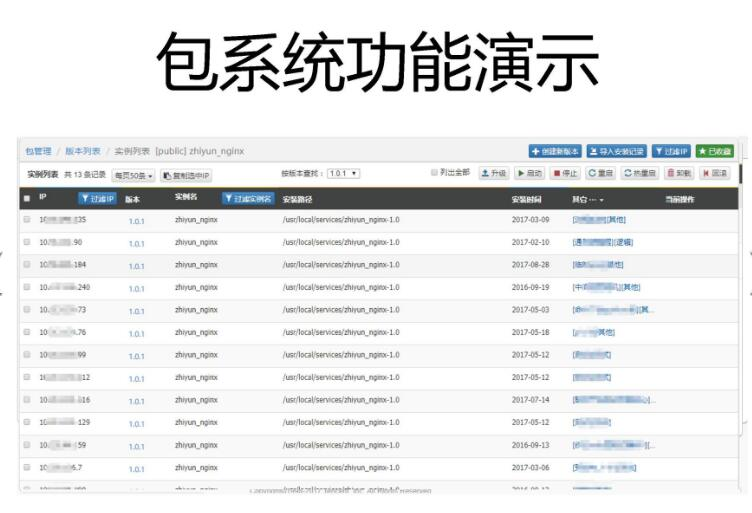This screenshot has height=513, width=752.
Task: Click the 升级 upgrade button
Action: pyautogui.click(x=494, y=173)
